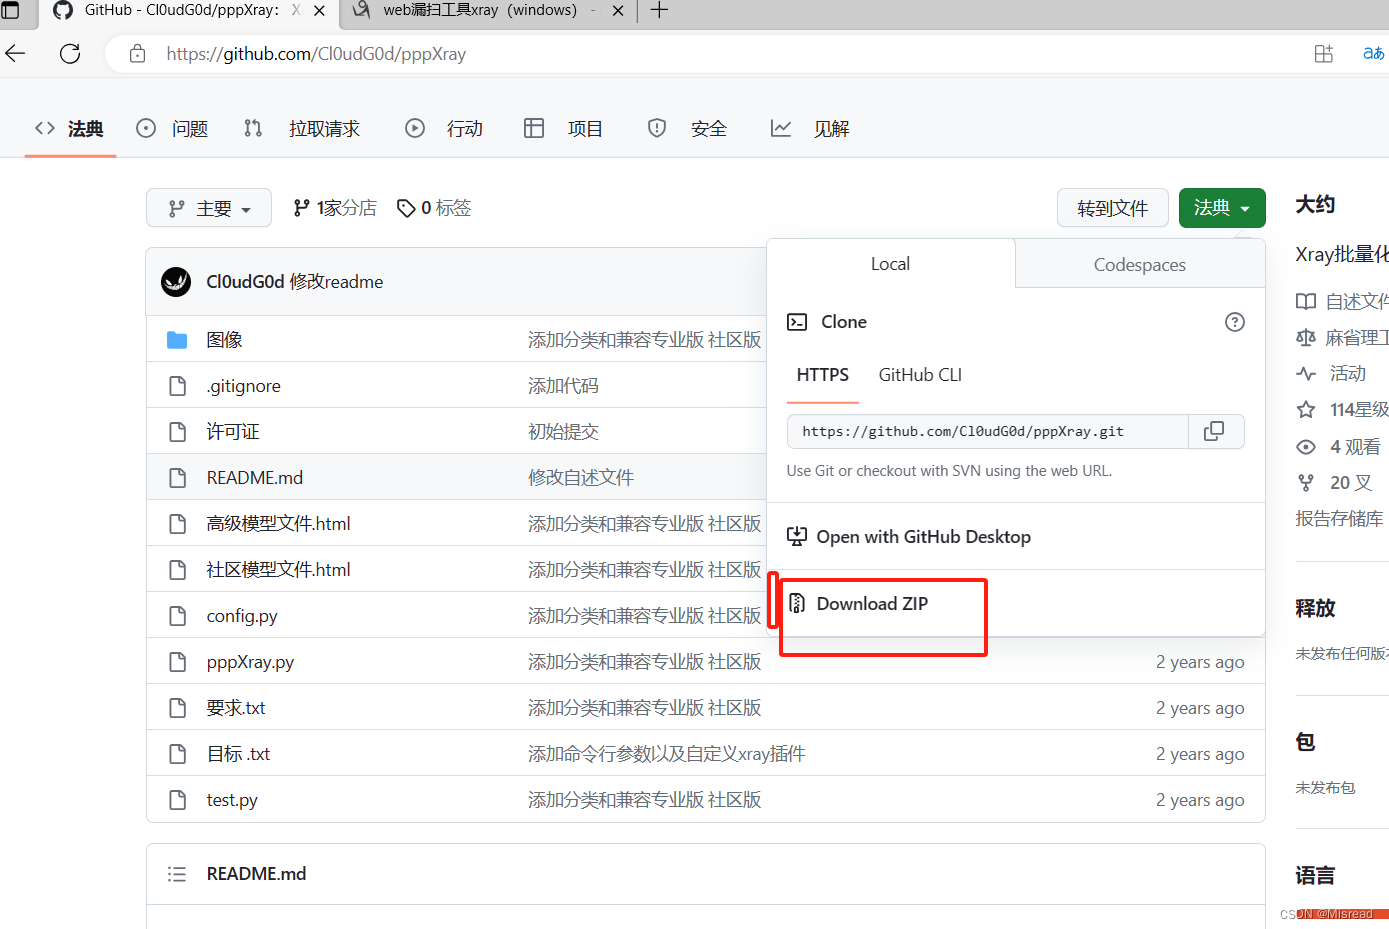Open 添加代码 commit for .gitignore
The height and width of the screenshot is (929, 1389).
[x=563, y=386]
